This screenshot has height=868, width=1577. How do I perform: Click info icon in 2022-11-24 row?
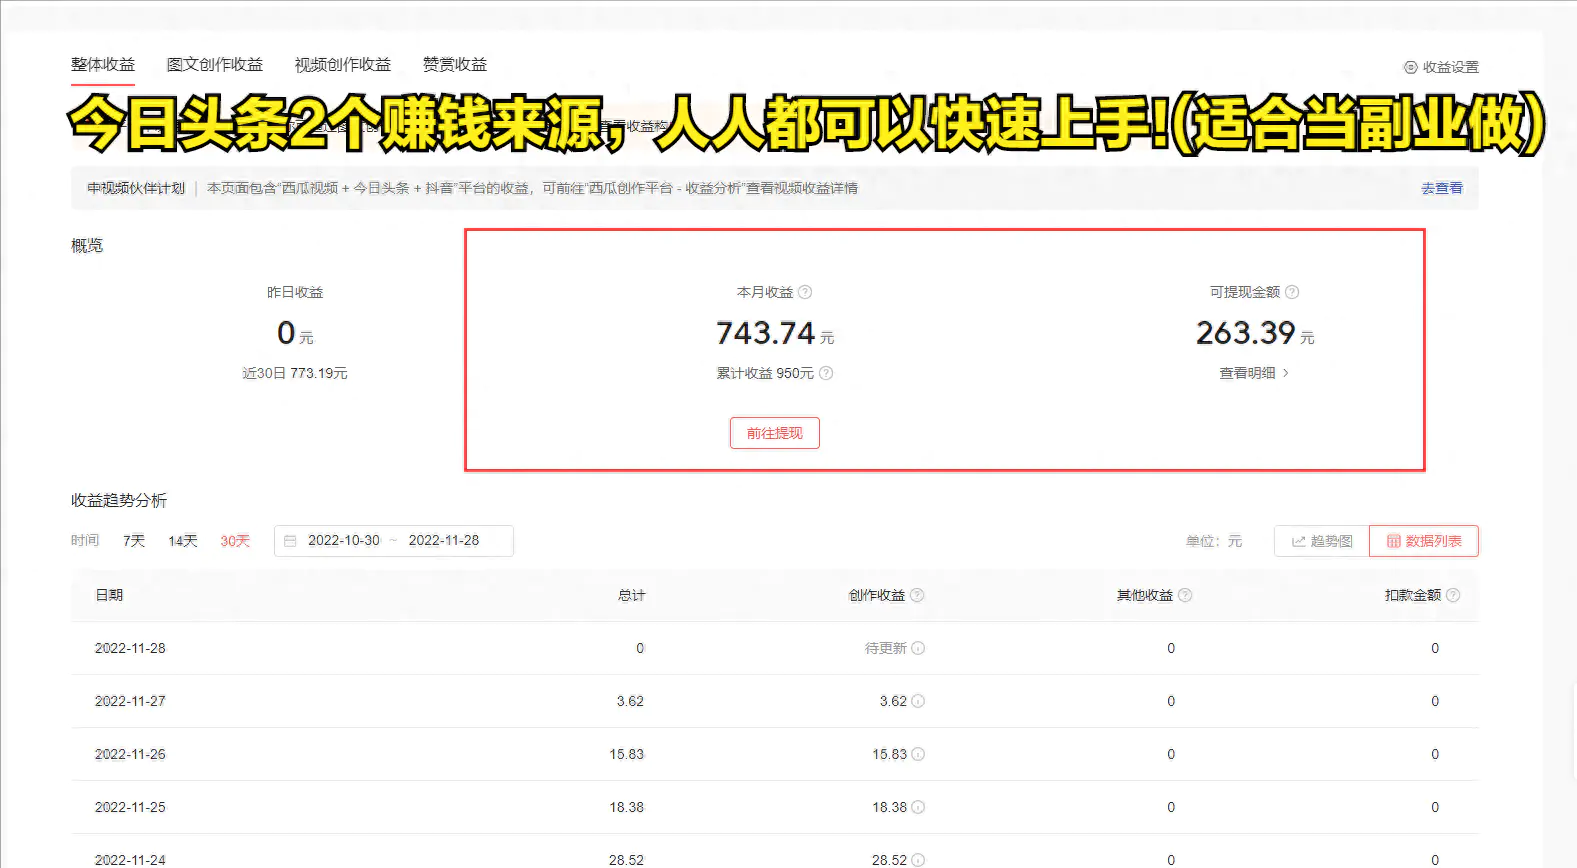coord(918,860)
